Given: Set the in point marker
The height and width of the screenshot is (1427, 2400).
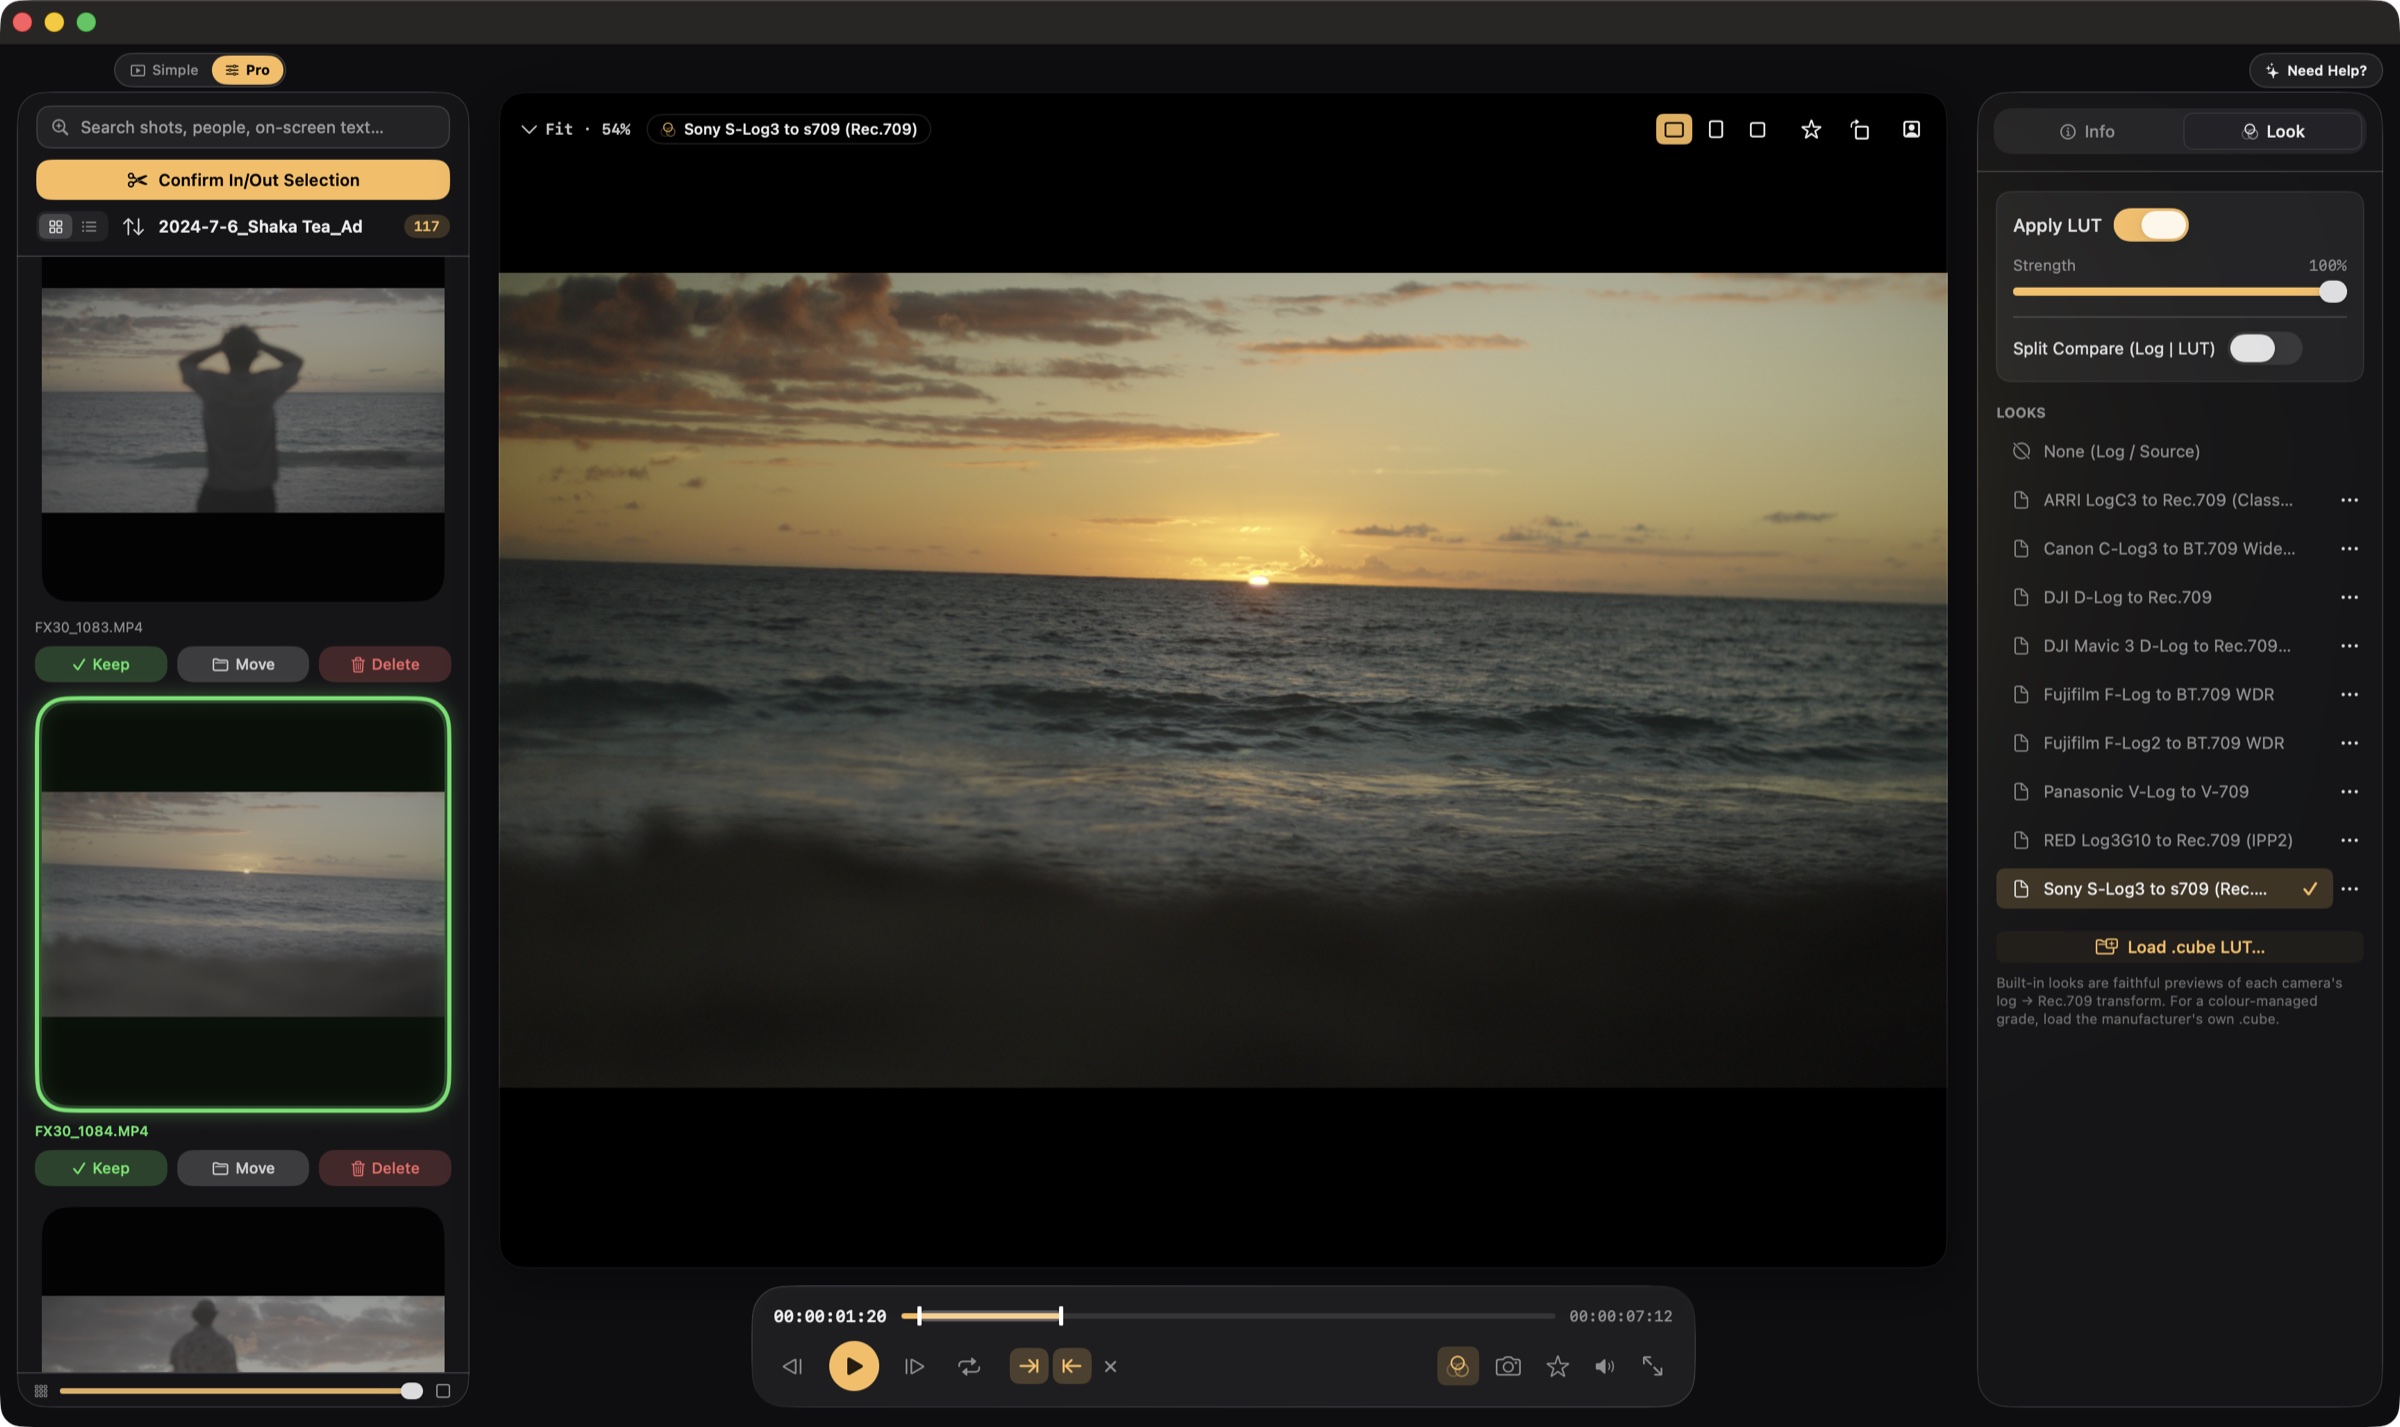Looking at the screenshot, I should click(1029, 1366).
